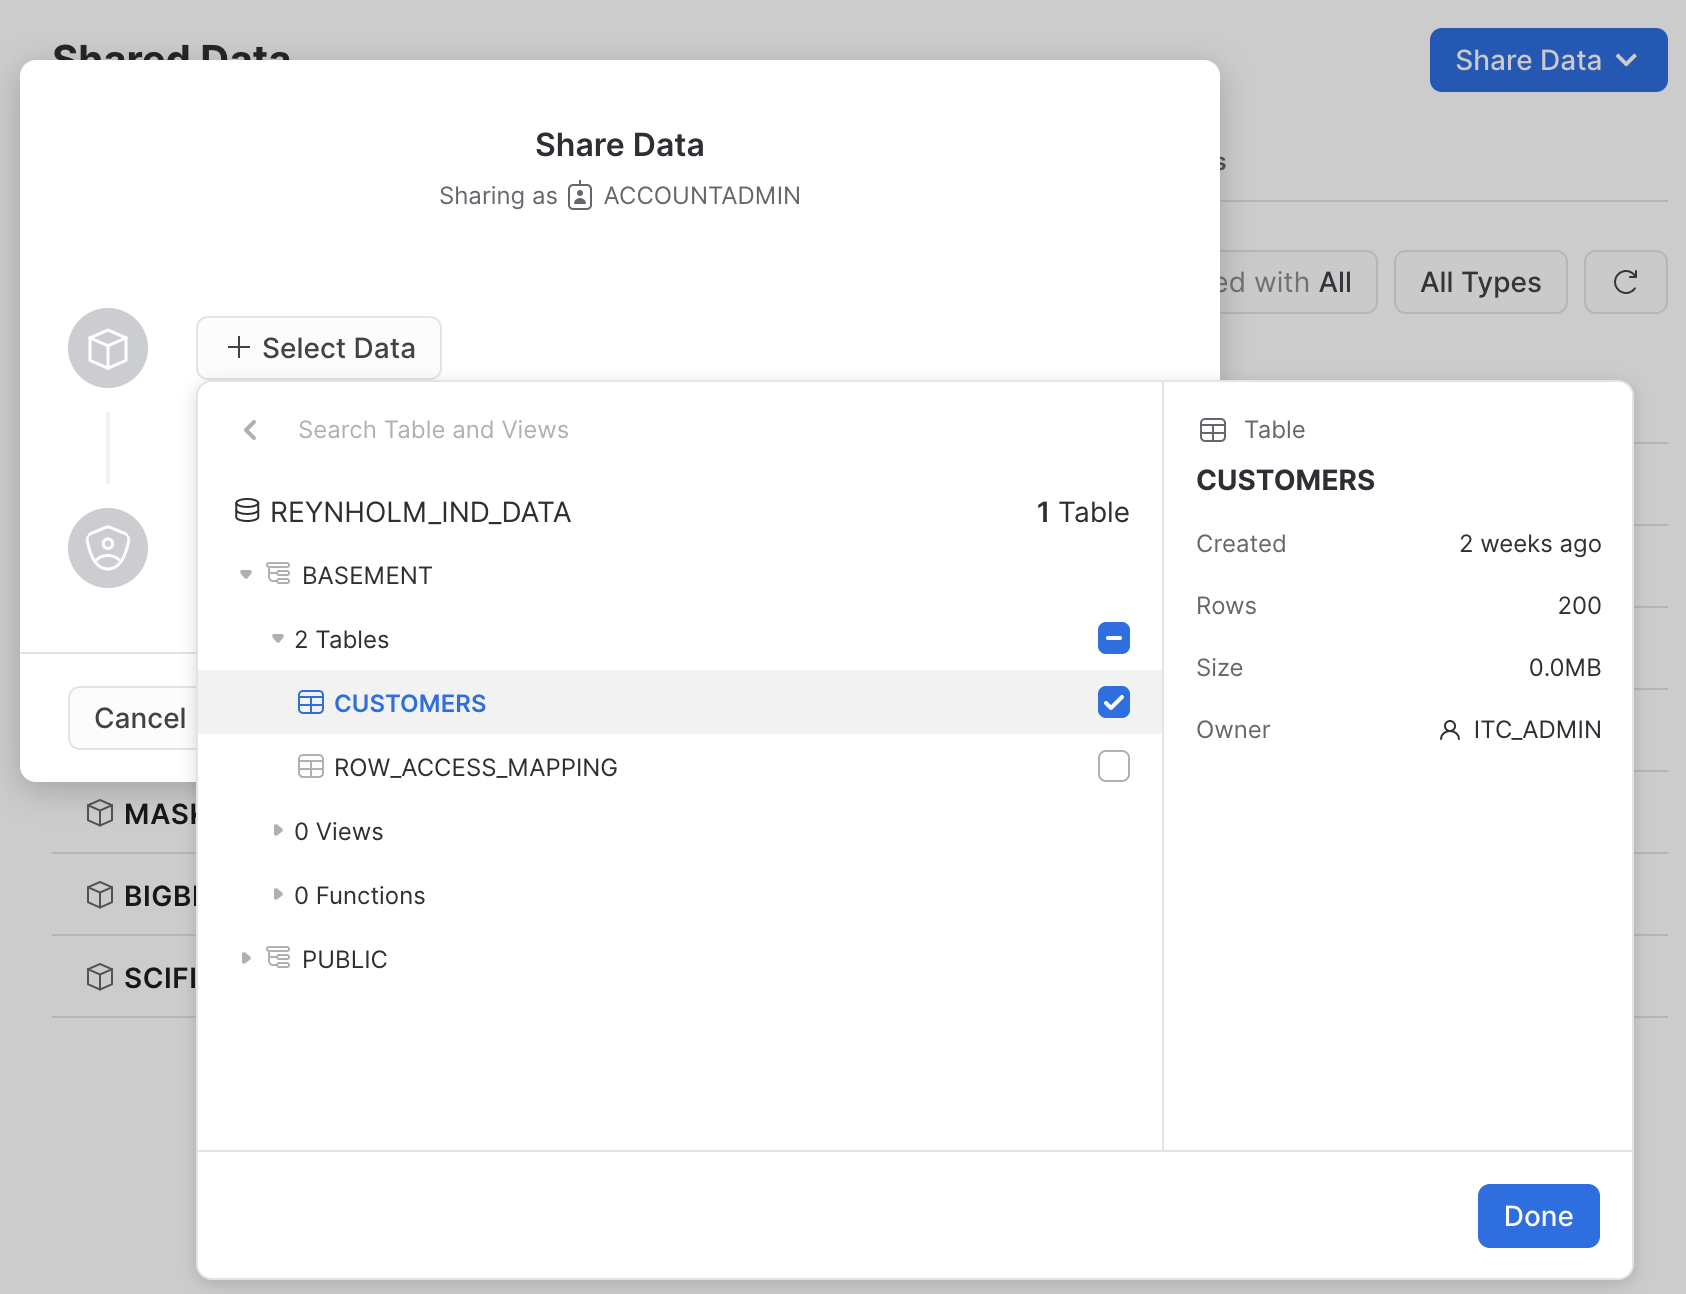This screenshot has height=1294, width=1686.
Task: Open the All Types filter
Action: 1480,282
